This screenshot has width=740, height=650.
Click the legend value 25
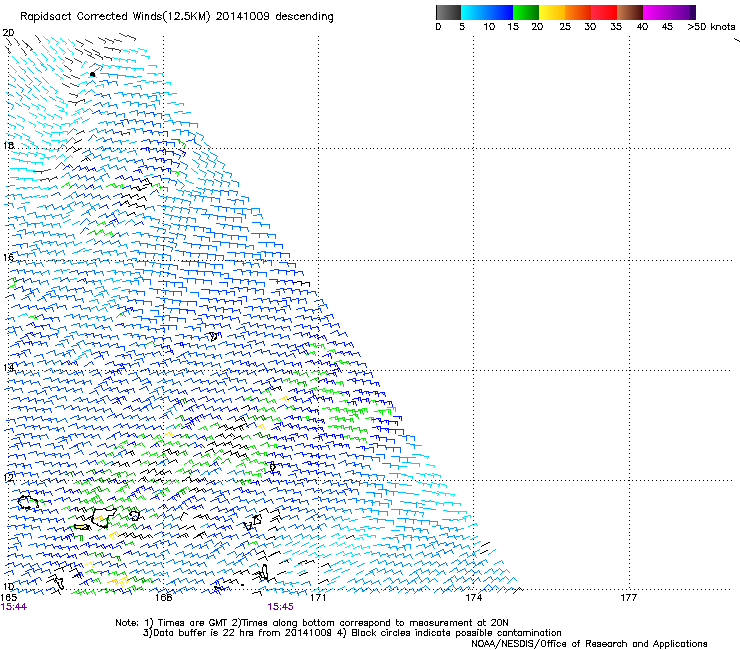(x=565, y=27)
